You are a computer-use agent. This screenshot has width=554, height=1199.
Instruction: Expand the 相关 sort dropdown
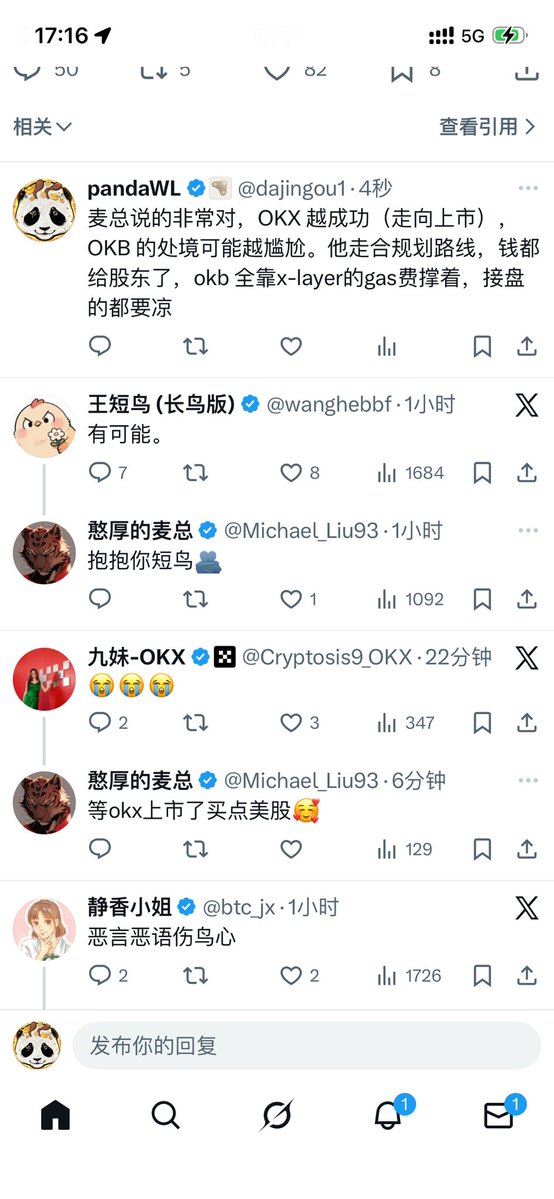[x=43, y=127]
